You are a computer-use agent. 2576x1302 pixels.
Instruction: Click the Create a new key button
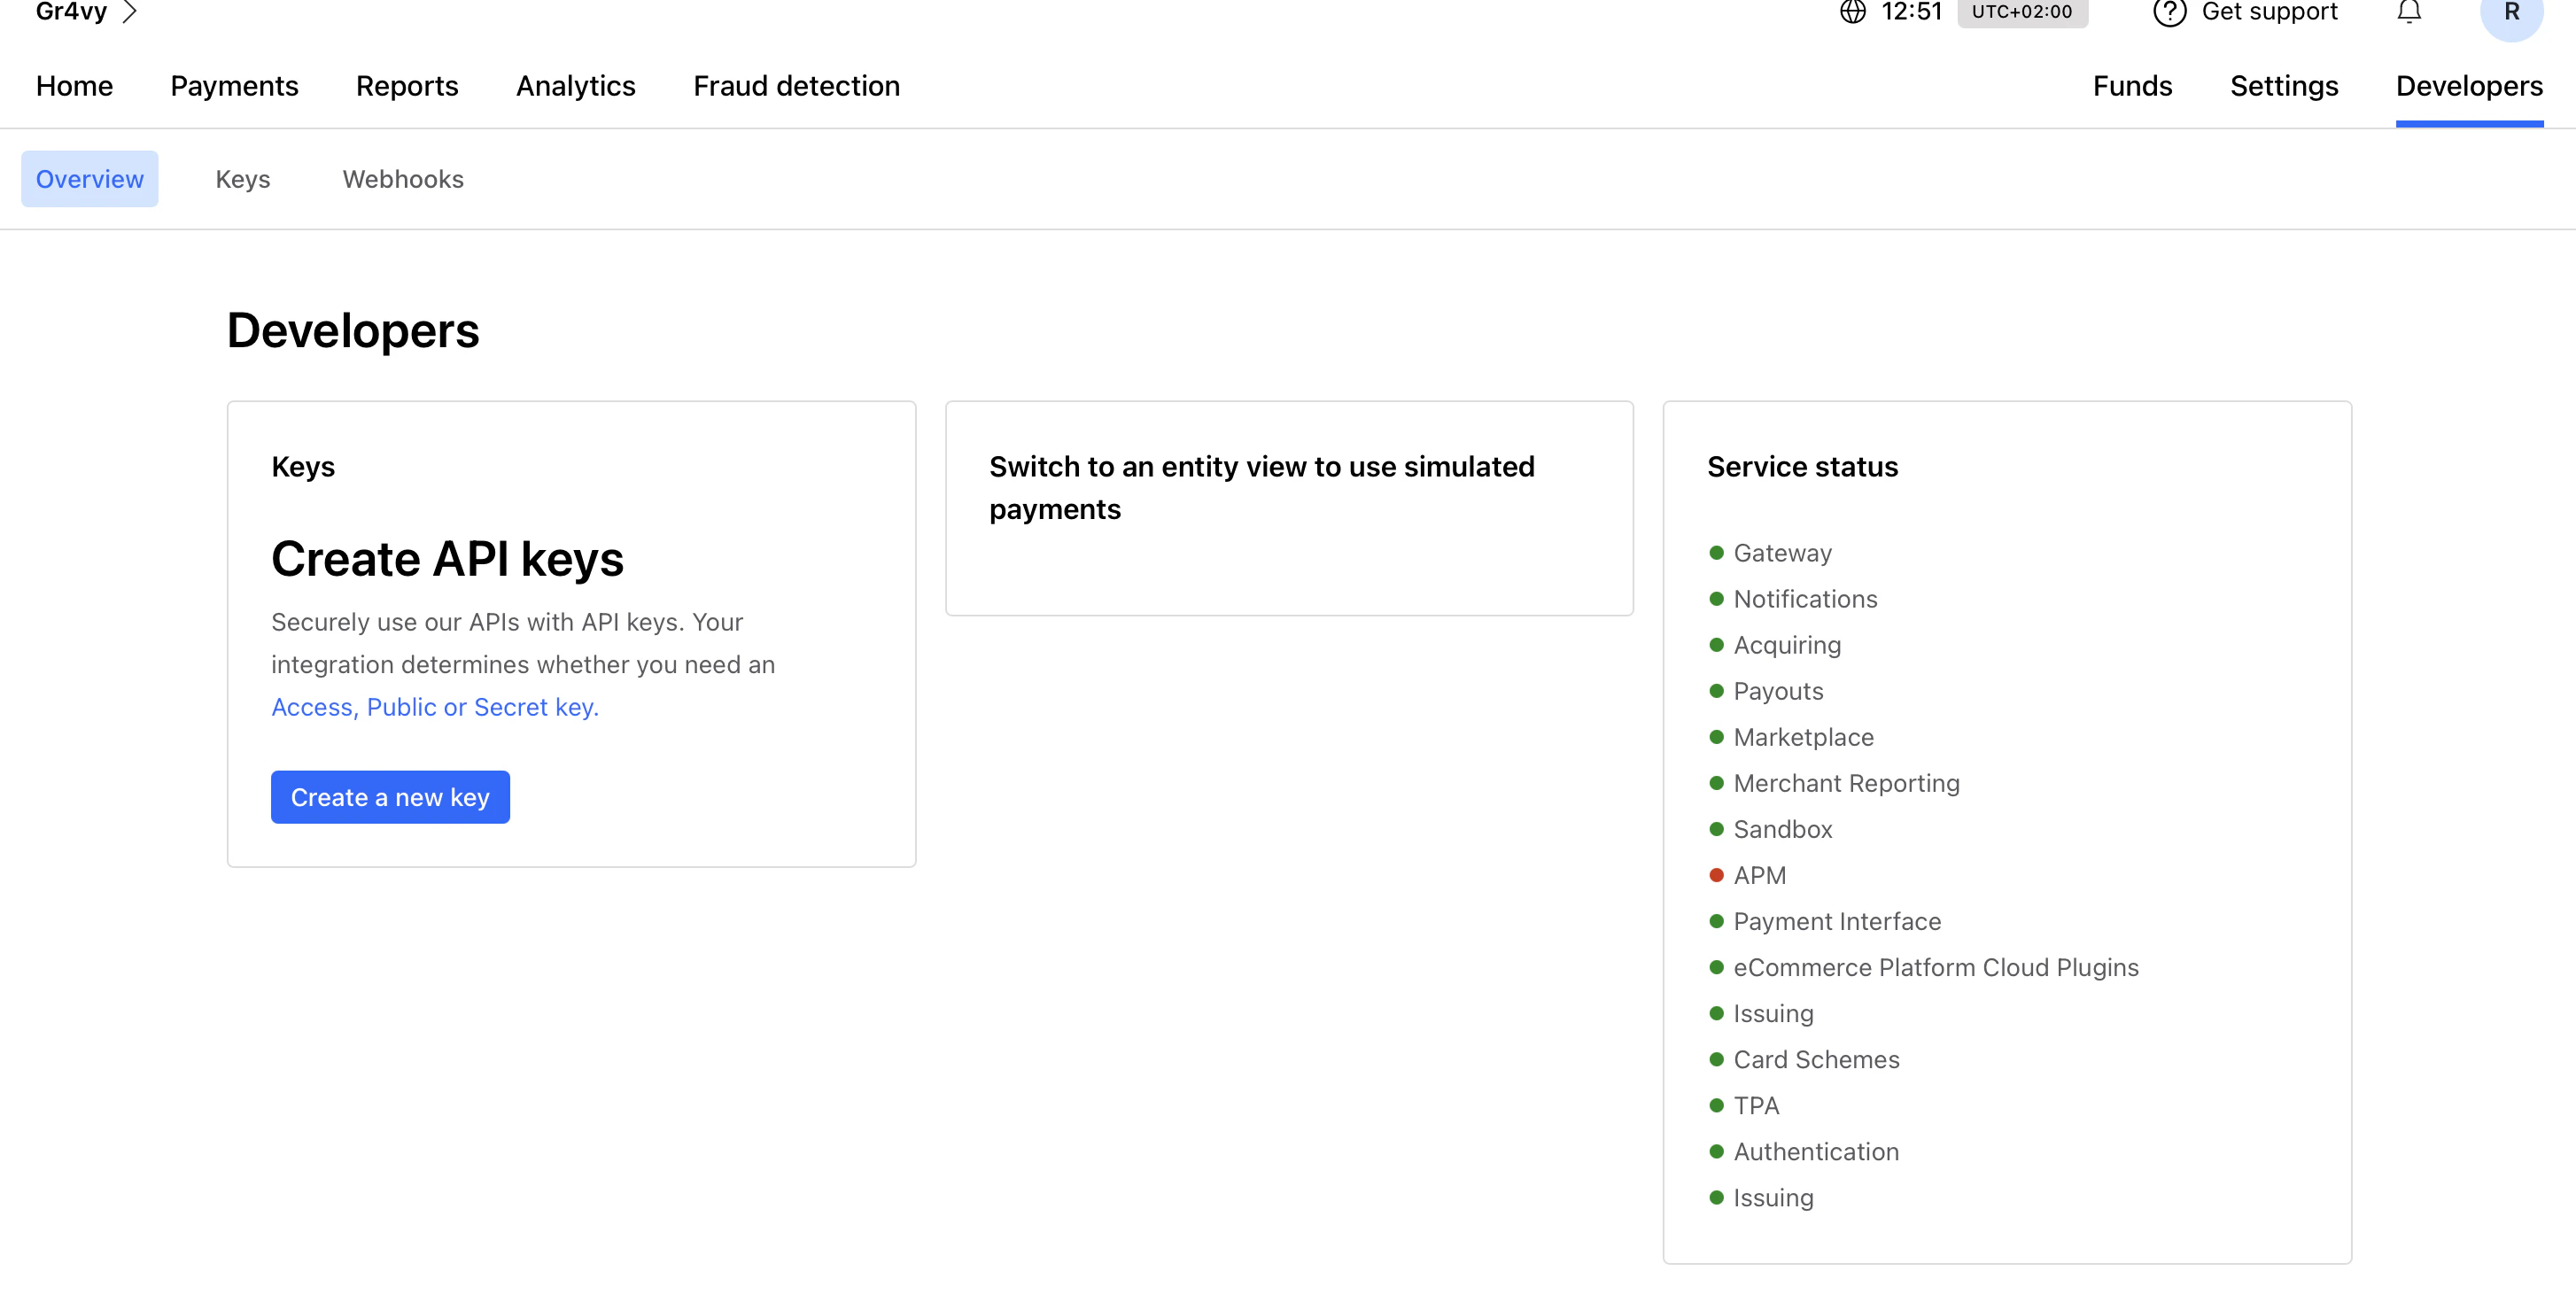(x=390, y=796)
